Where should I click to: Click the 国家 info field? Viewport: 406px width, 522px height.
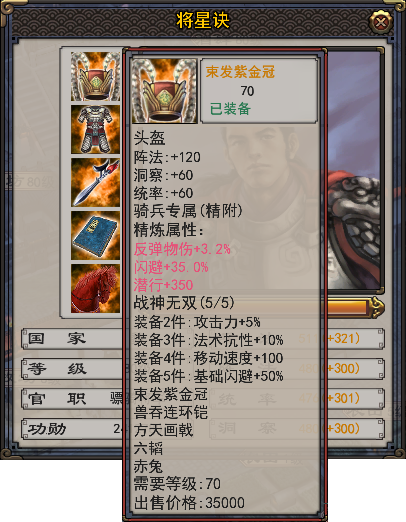(73, 339)
